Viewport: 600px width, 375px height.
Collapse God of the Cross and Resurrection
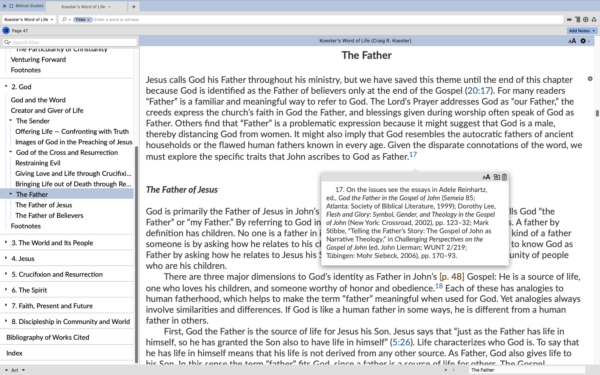11,152
